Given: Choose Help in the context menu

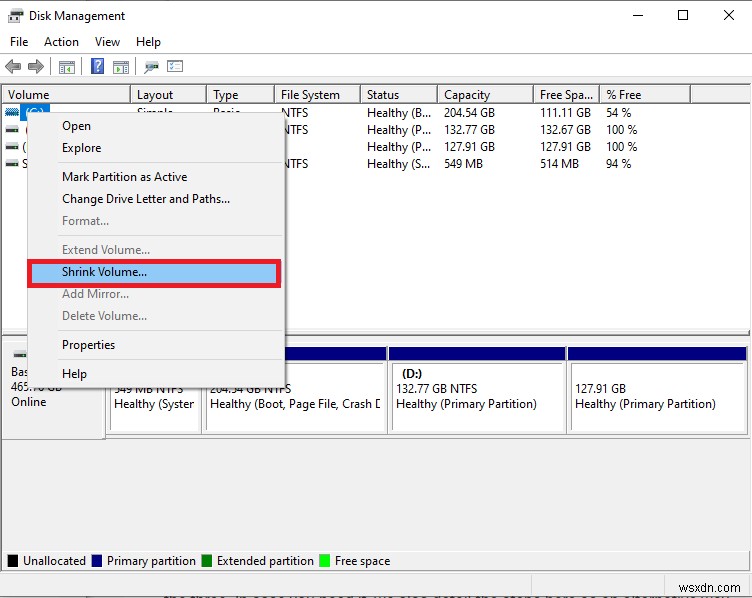Looking at the screenshot, I should click(156, 374).
